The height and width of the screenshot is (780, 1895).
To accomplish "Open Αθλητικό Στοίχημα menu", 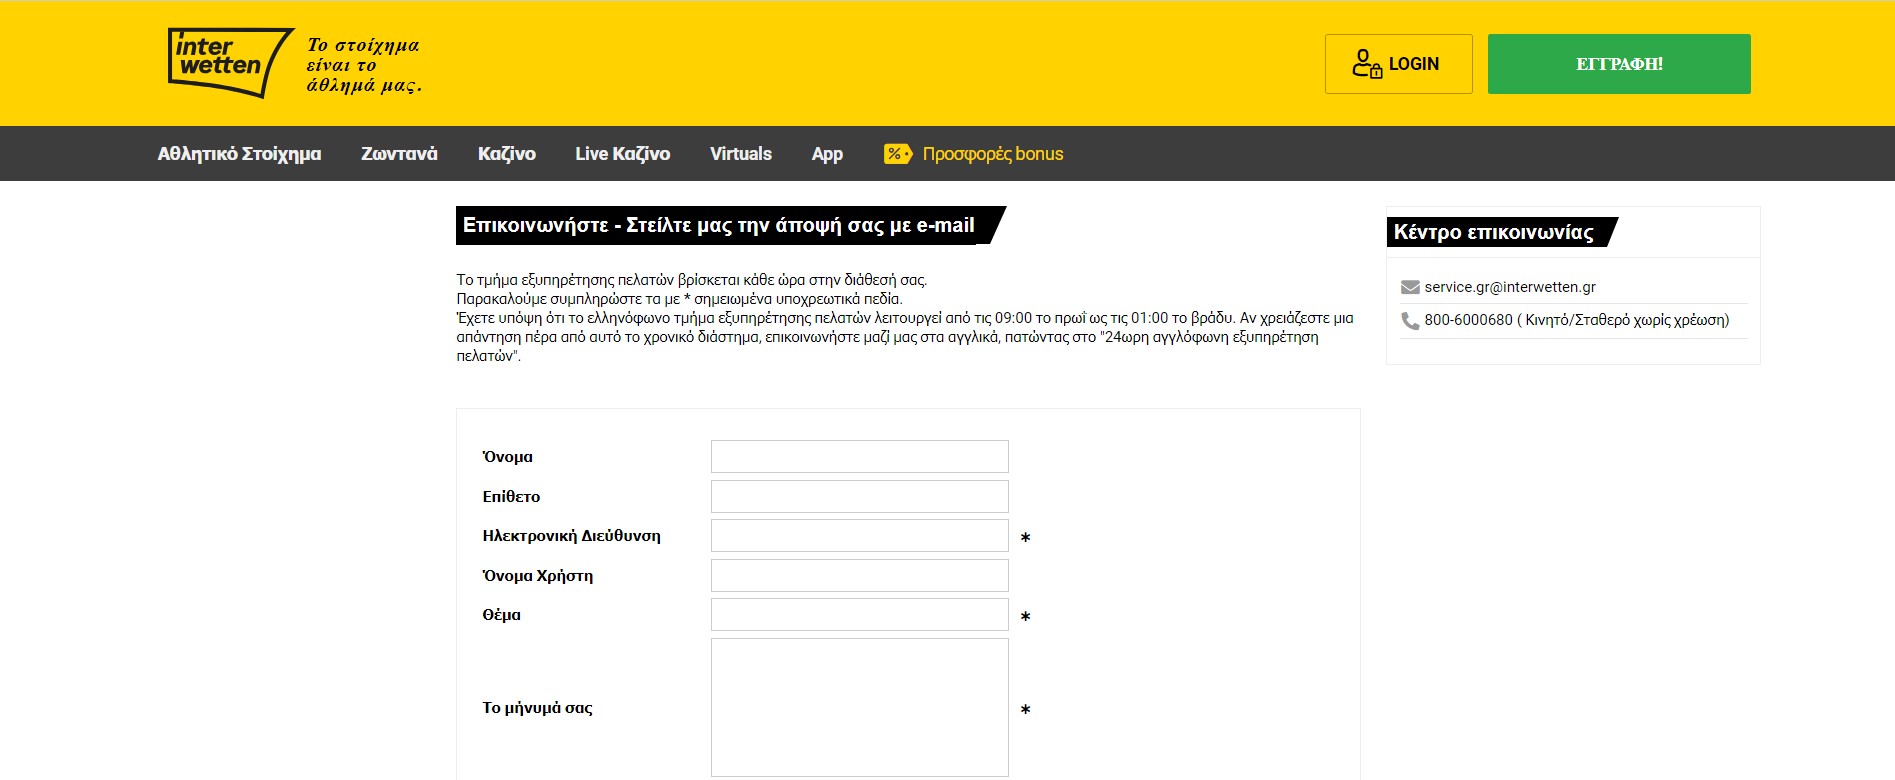I will 239,154.
